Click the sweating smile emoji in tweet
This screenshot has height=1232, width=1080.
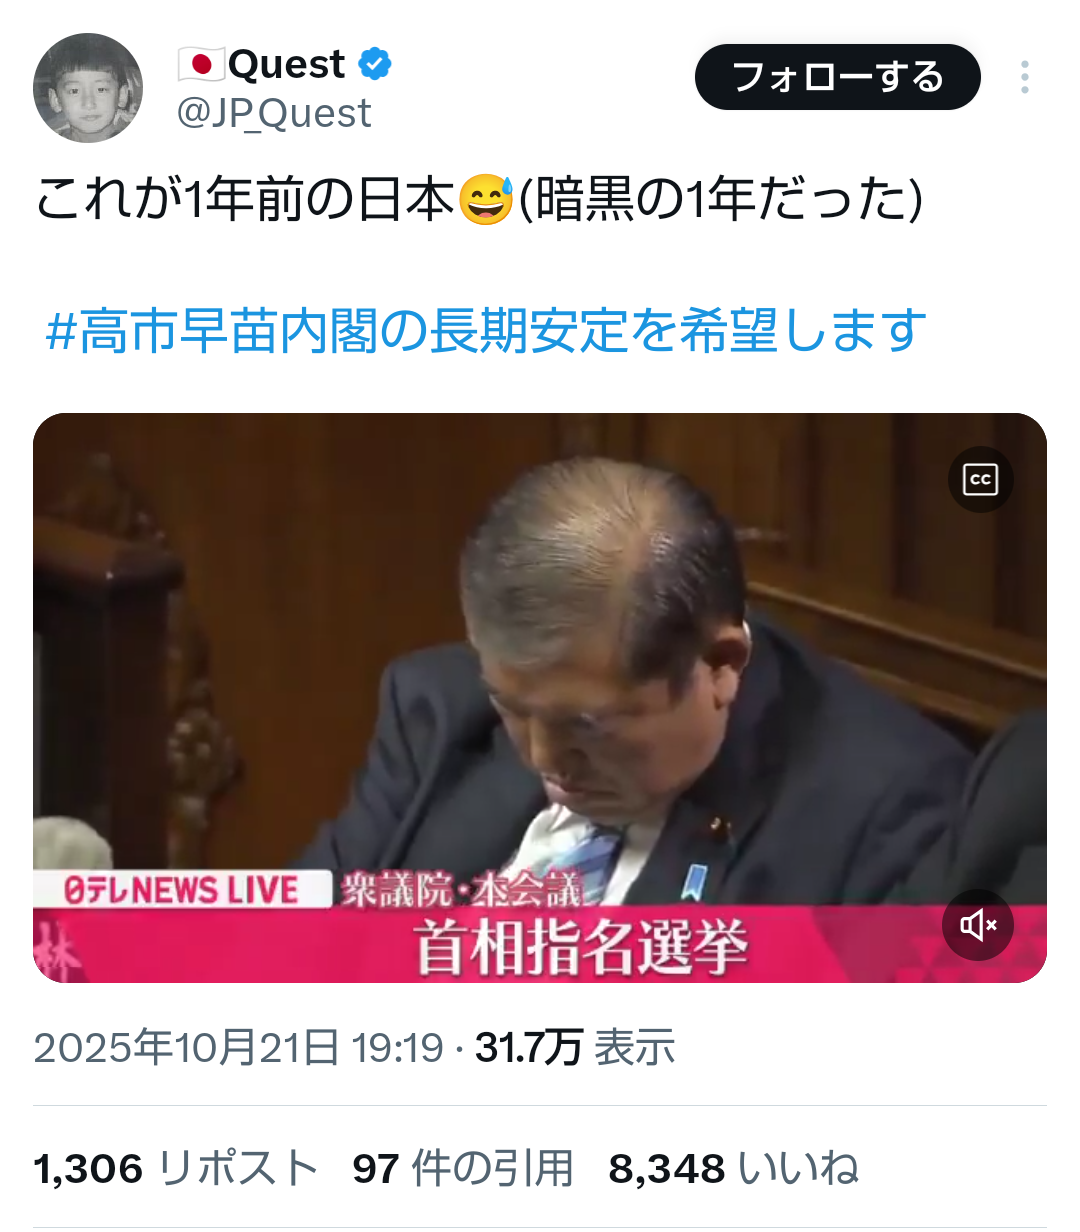click(x=486, y=199)
